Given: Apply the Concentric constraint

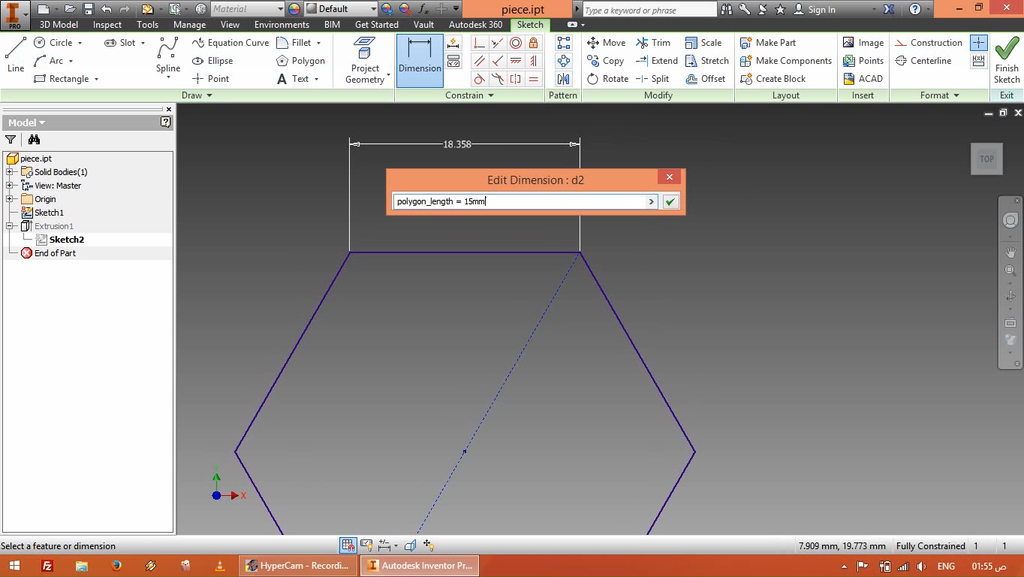Looking at the screenshot, I should coord(516,43).
